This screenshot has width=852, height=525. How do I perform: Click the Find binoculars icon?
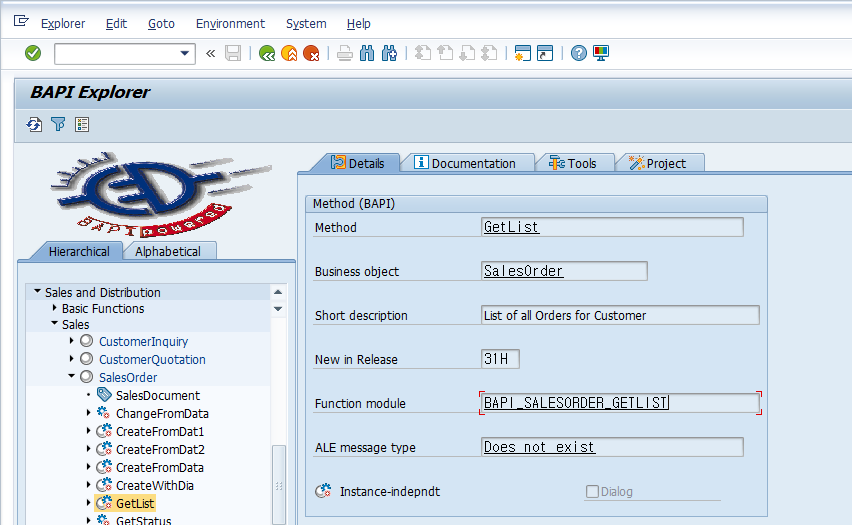coord(367,53)
